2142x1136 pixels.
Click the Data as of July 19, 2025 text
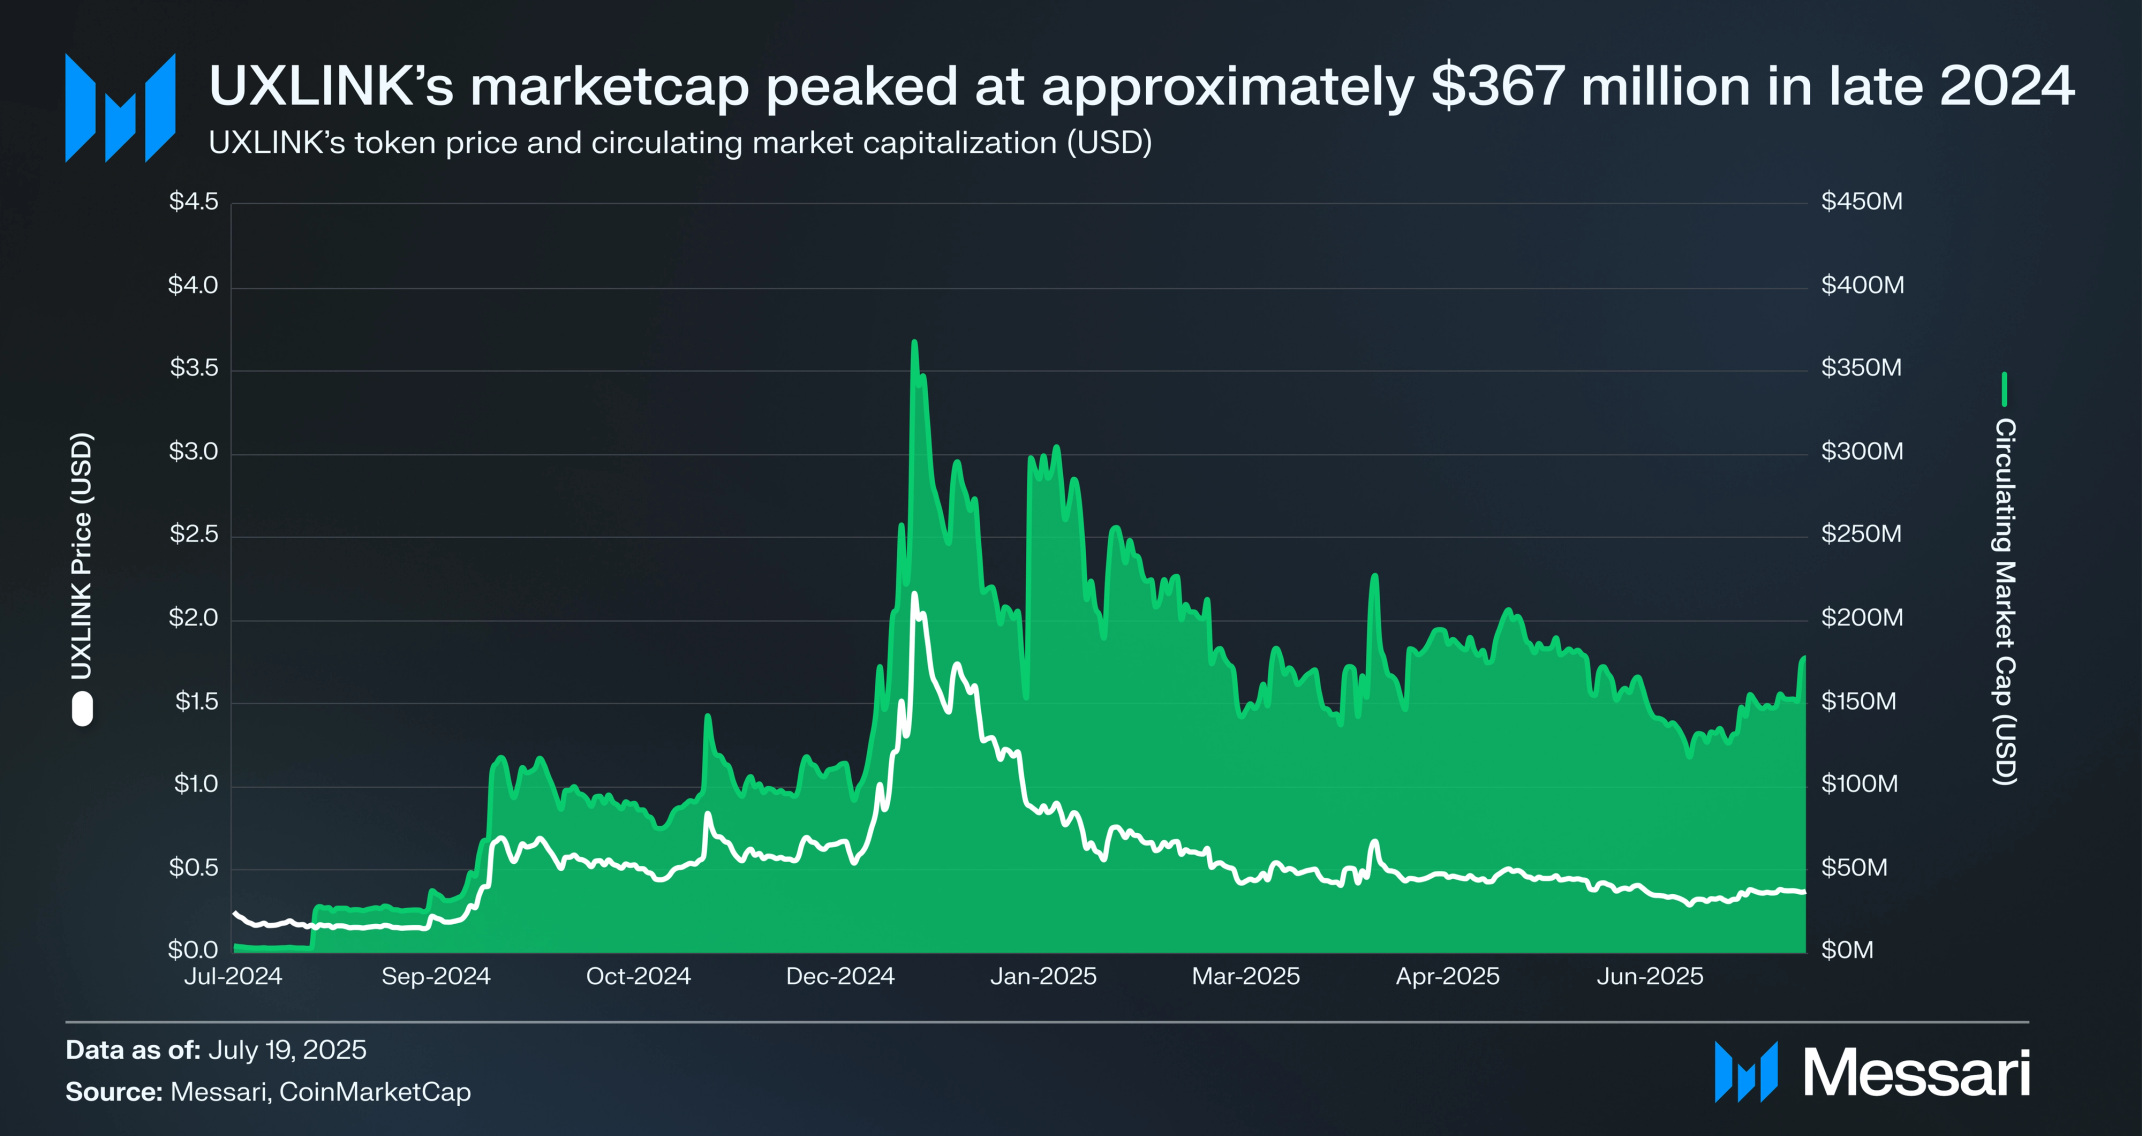216,1050
